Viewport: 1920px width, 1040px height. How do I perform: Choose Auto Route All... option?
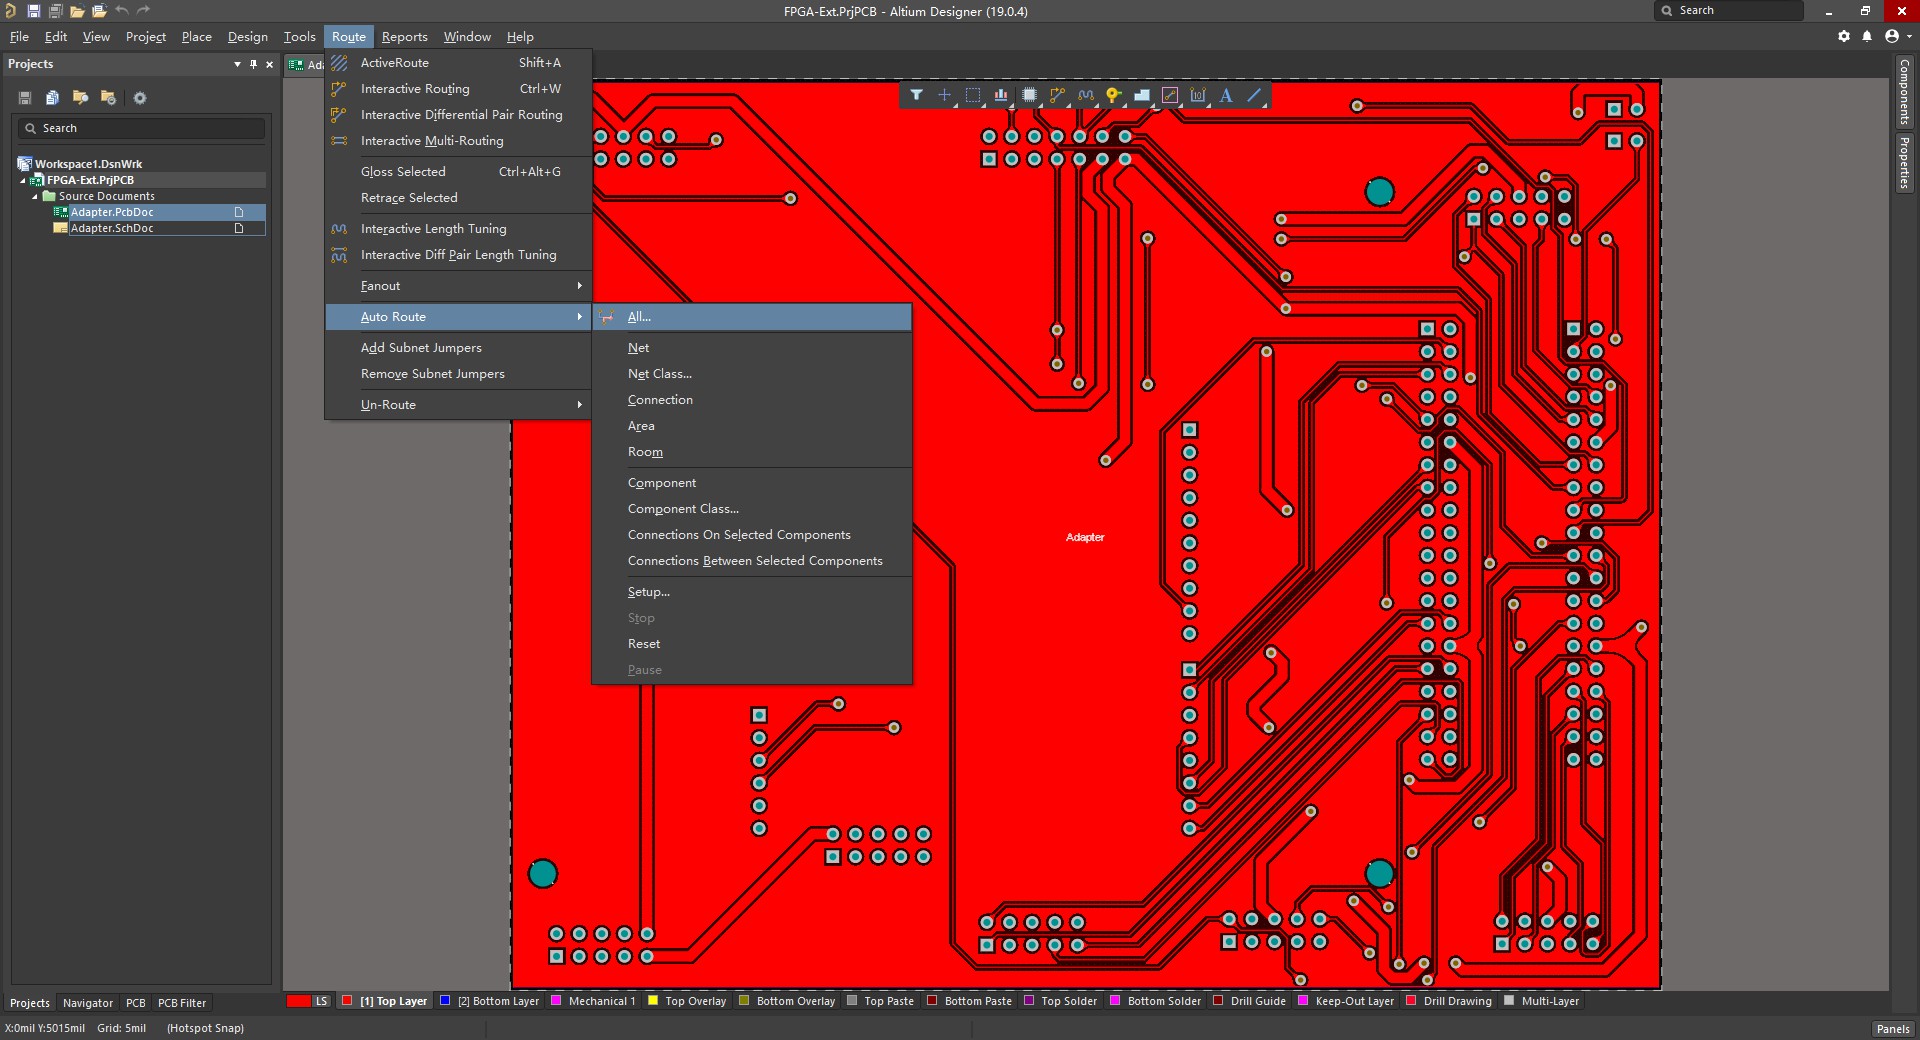coord(639,317)
